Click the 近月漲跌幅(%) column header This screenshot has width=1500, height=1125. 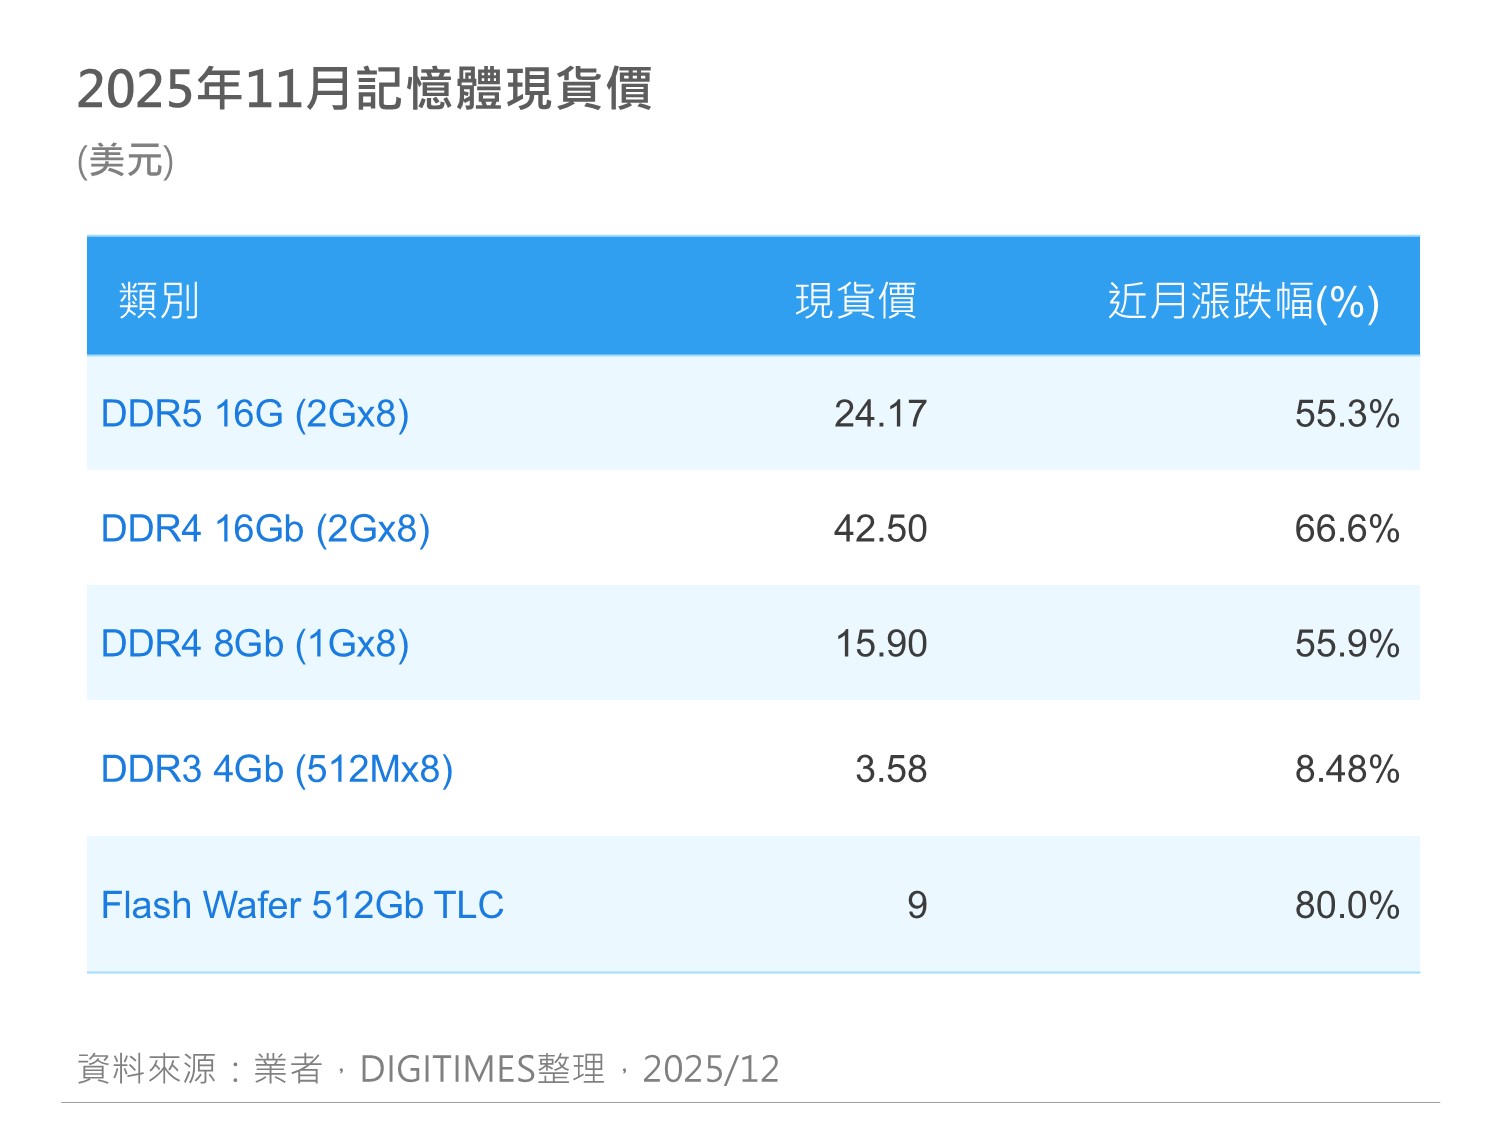[x=1243, y=301]
